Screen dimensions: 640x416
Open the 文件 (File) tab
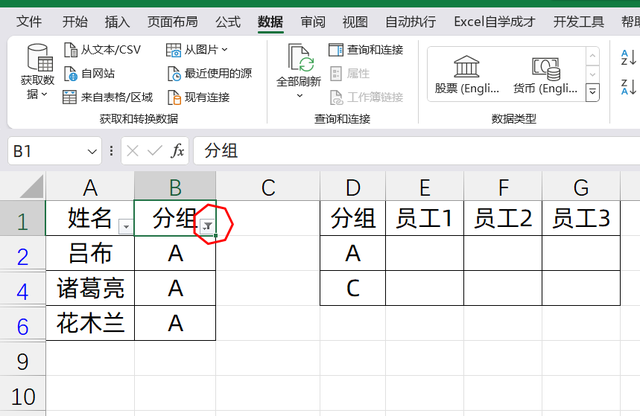click(x=29, y=22)
